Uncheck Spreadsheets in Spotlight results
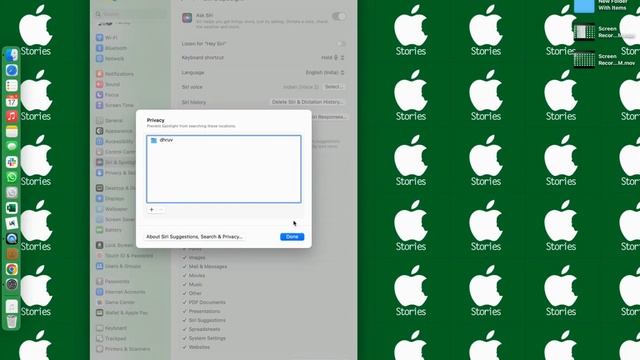This screenshot has width=640, height=360. (x=184, y=329)
